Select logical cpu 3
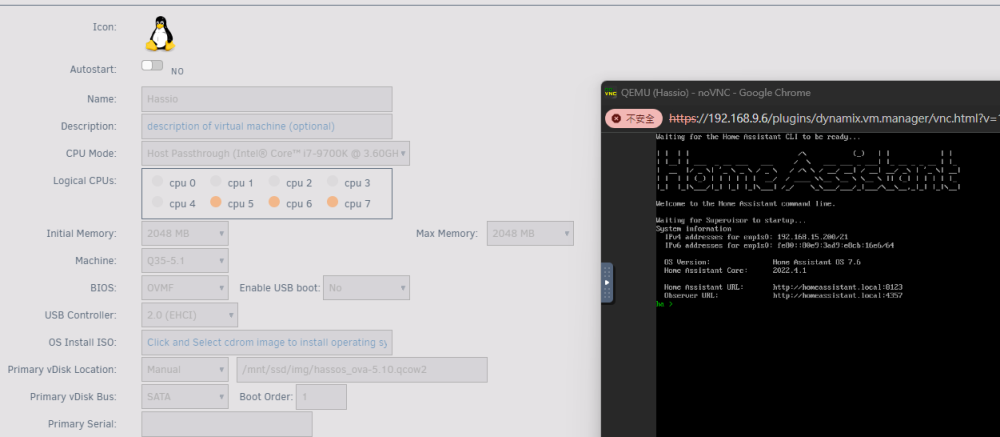This screenshot has width=1000, height=437. point(332,181)
